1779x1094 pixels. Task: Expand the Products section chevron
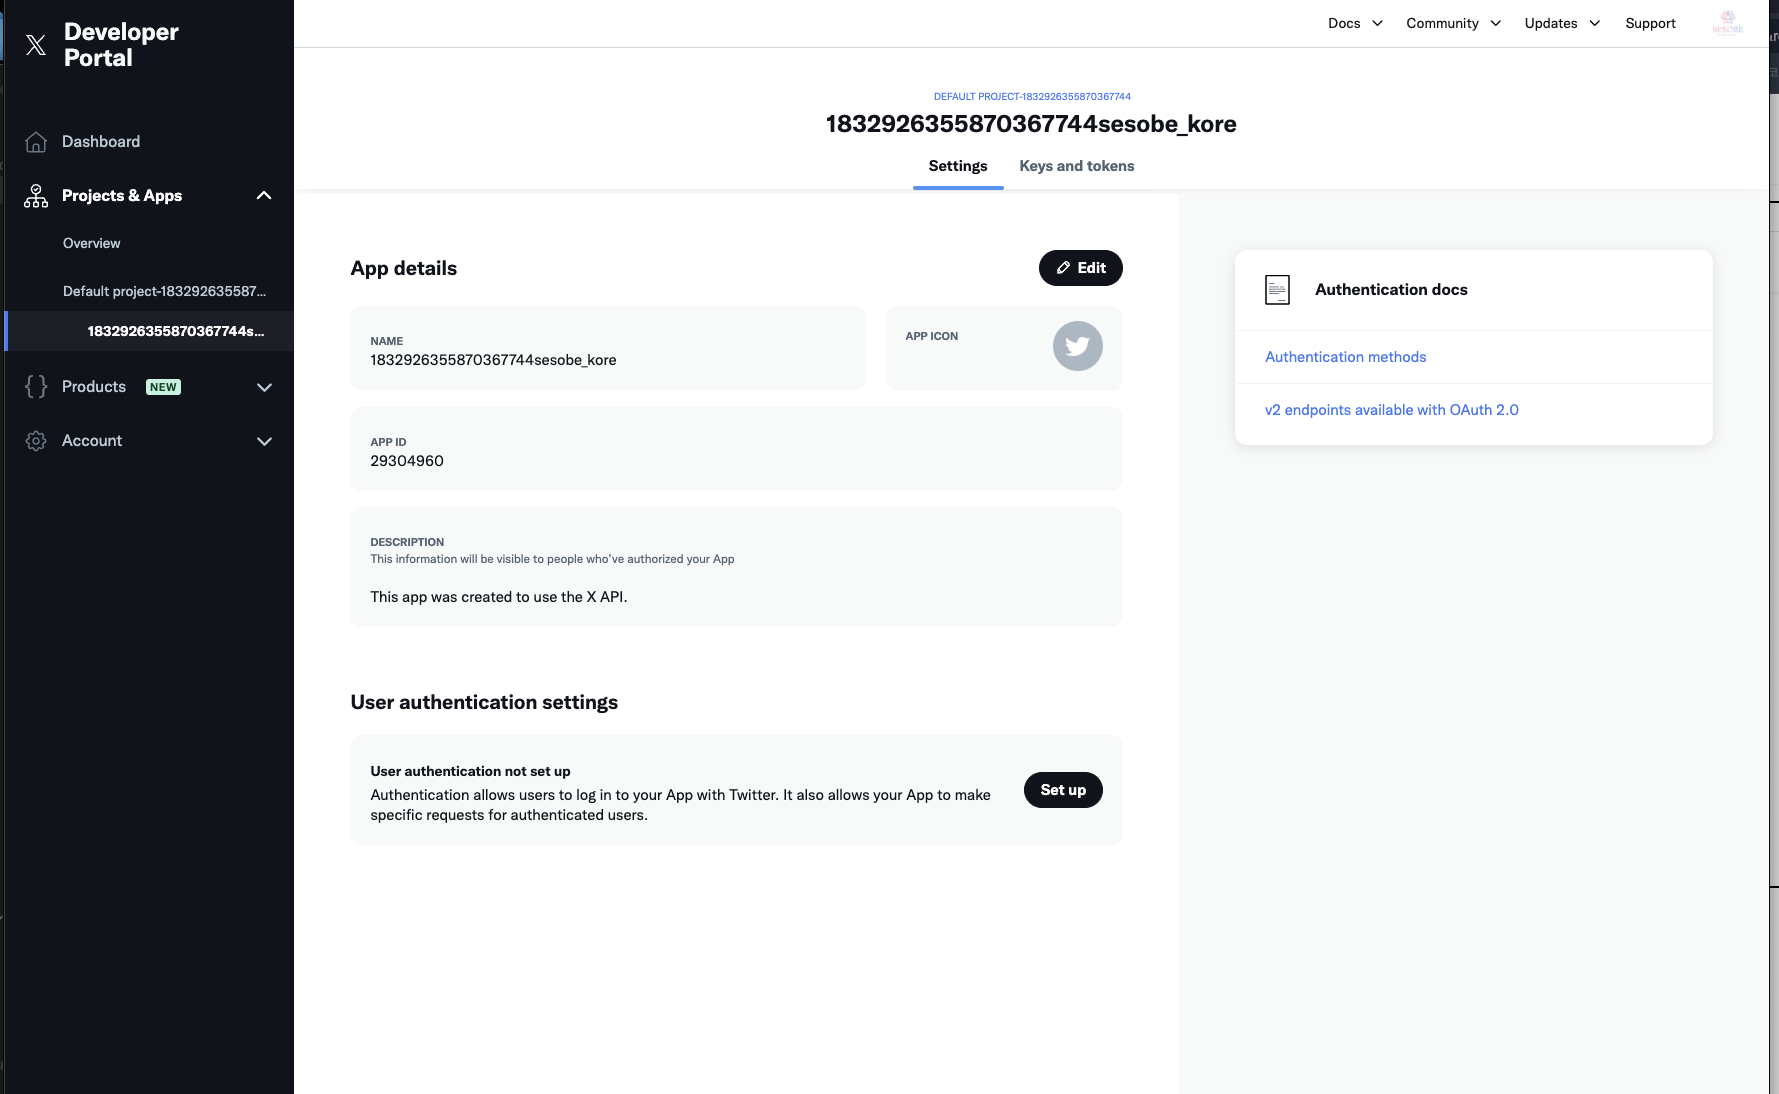[264, 387]
